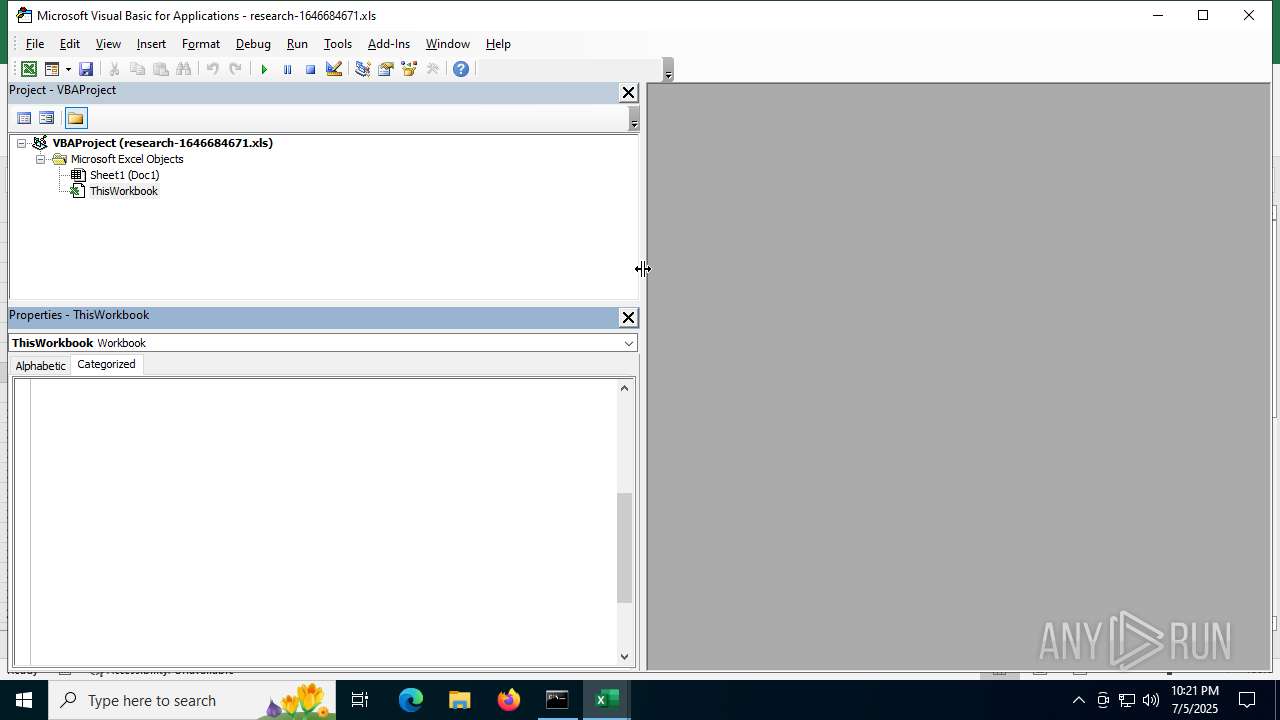Screen dimensions: 1280x720
Task: Click the Break pause icon
Action: [287, 69]
